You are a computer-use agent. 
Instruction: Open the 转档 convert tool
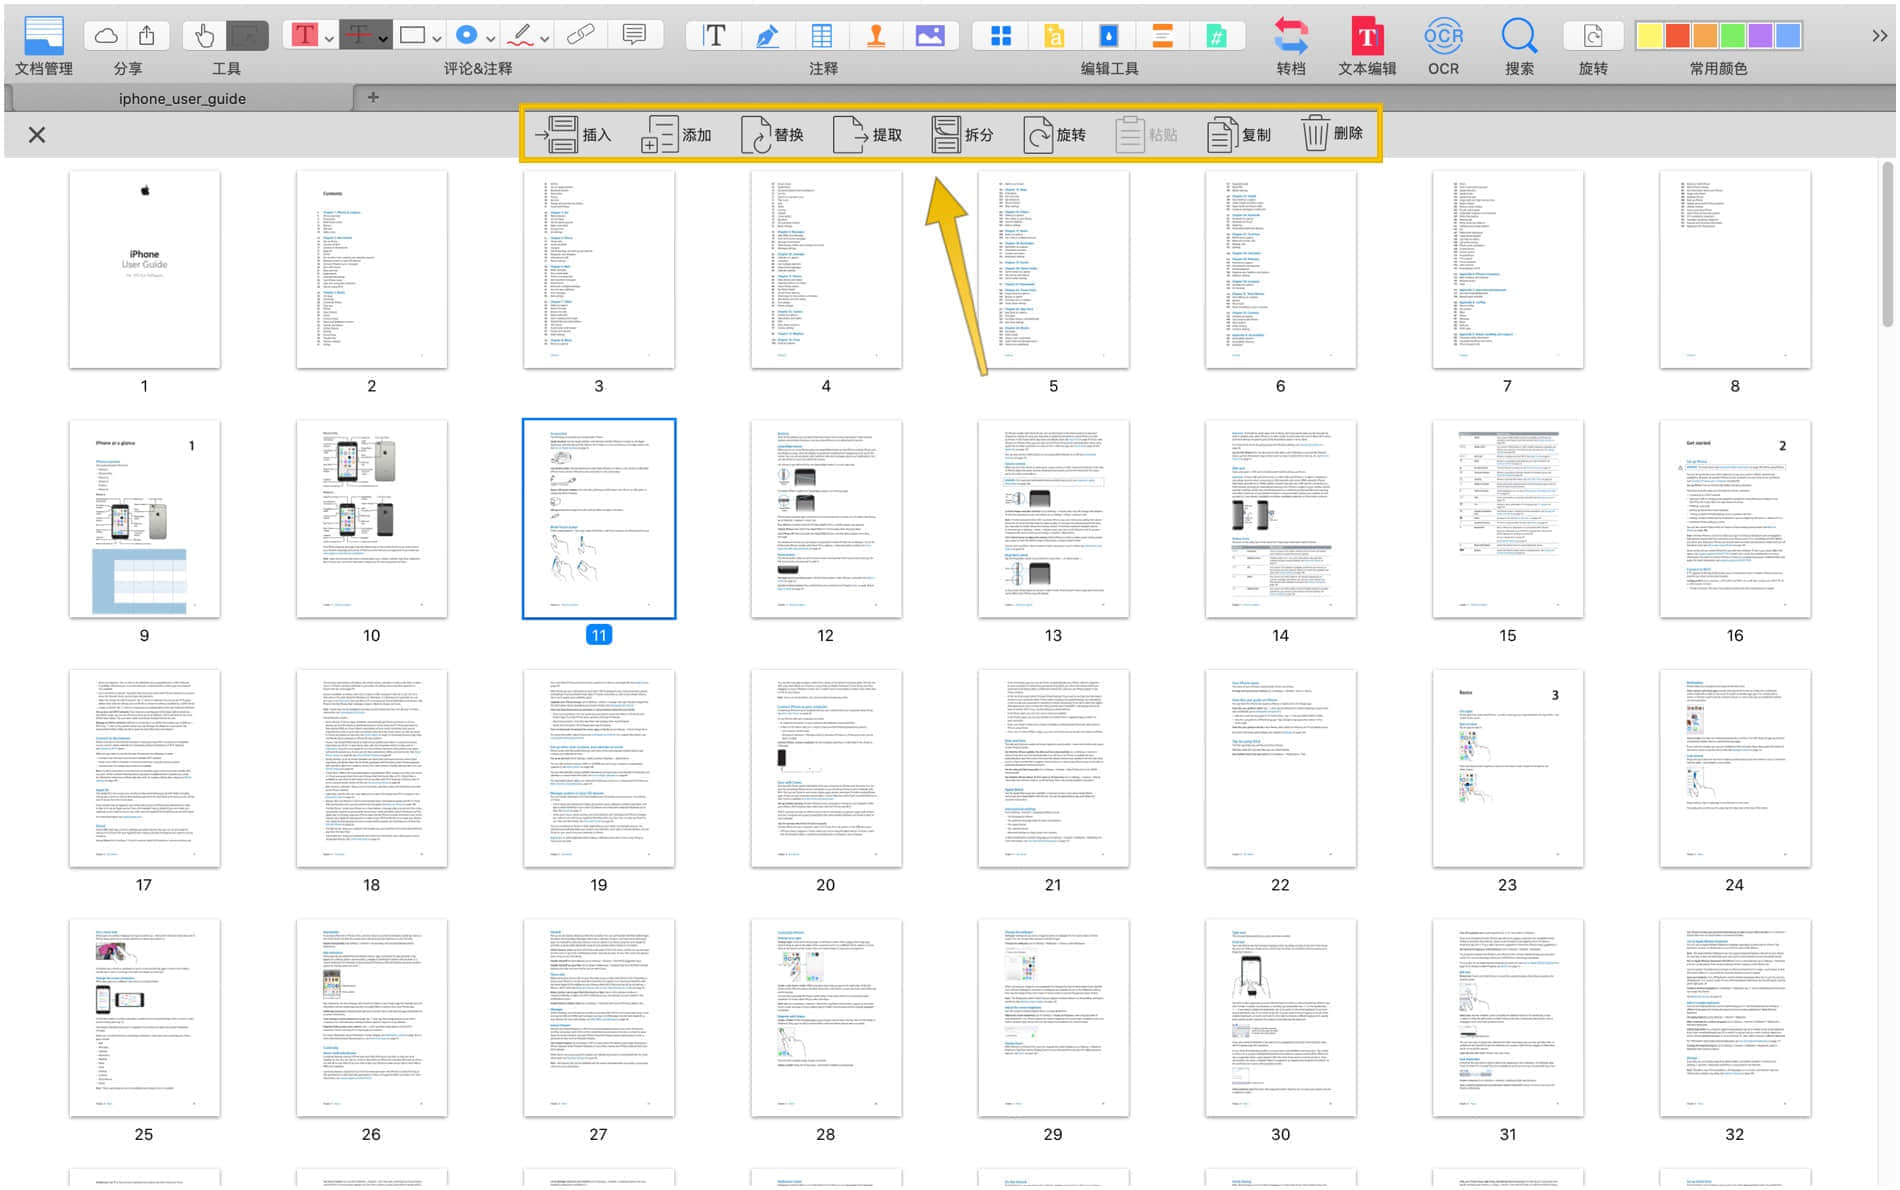coord(1291,36)
